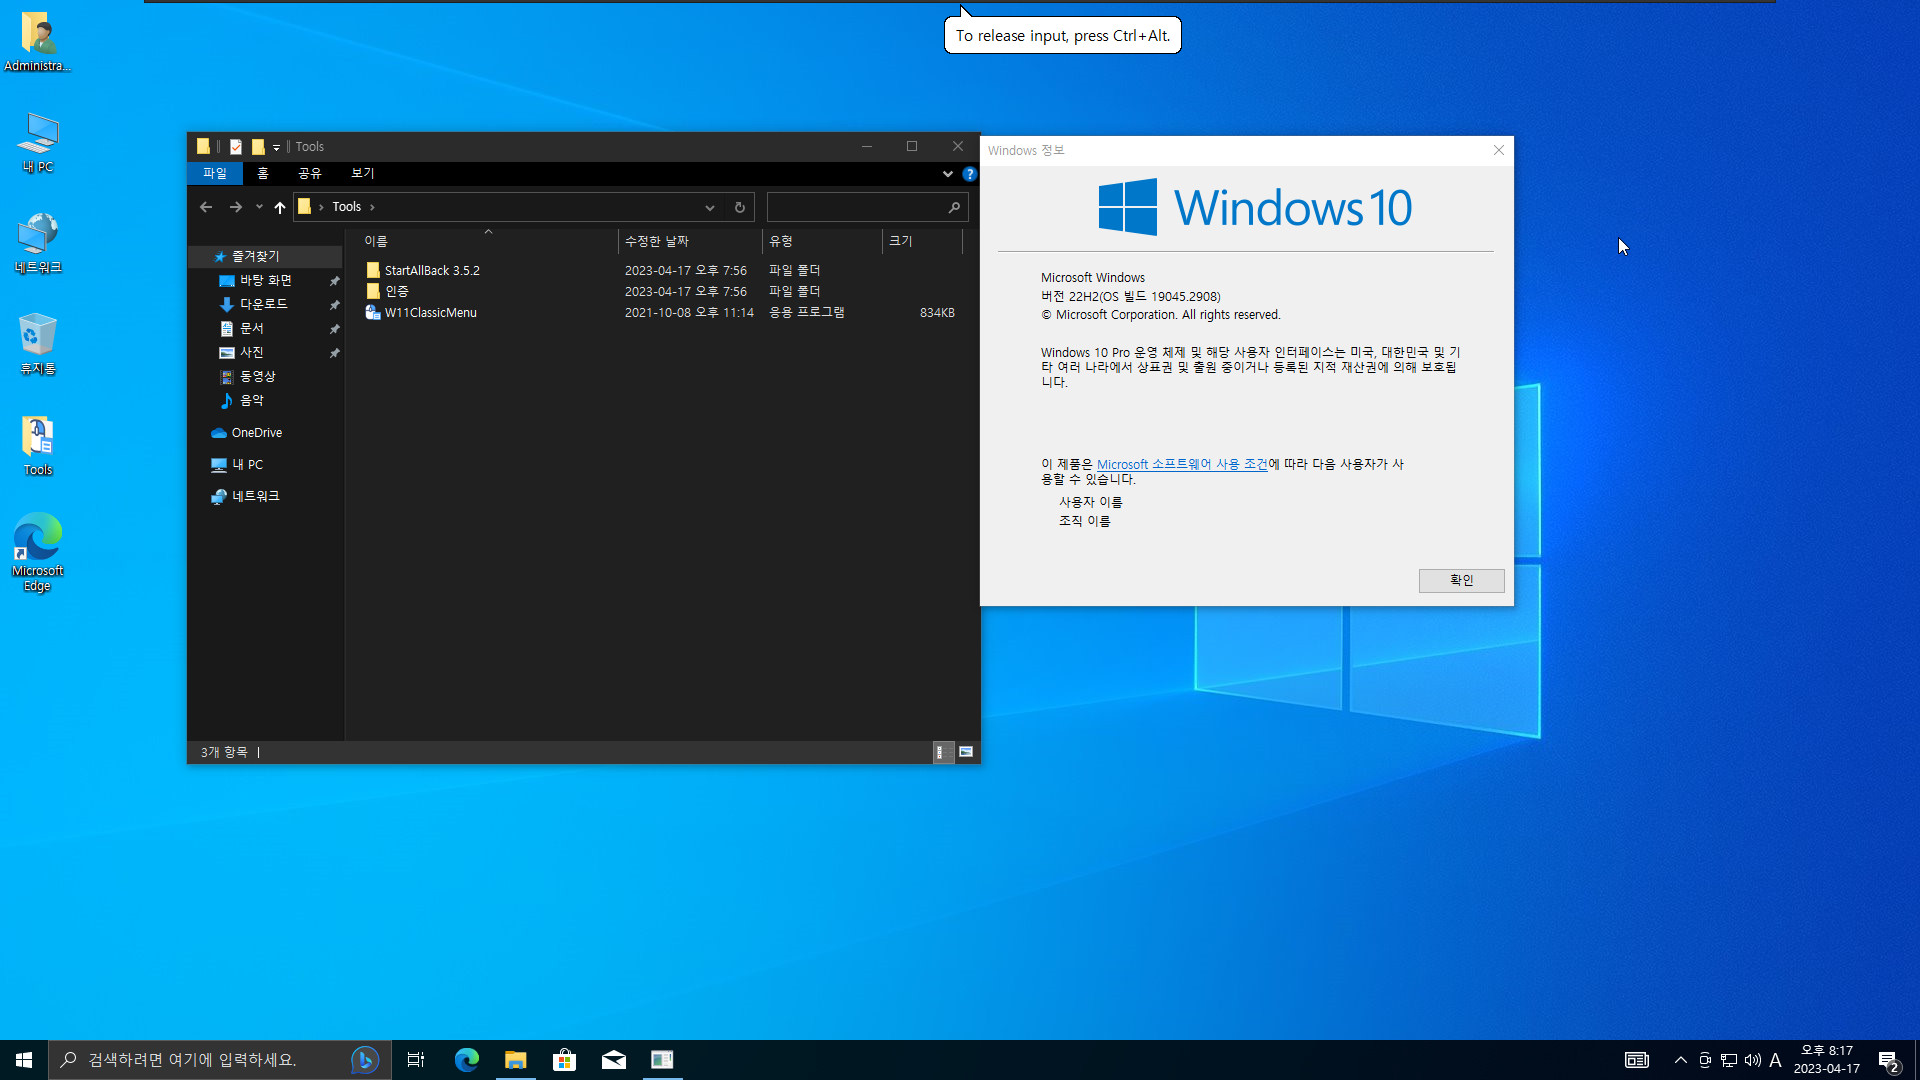Click the Explorer back arrow
This screenshot has width=1920, height=1080.
206,207
